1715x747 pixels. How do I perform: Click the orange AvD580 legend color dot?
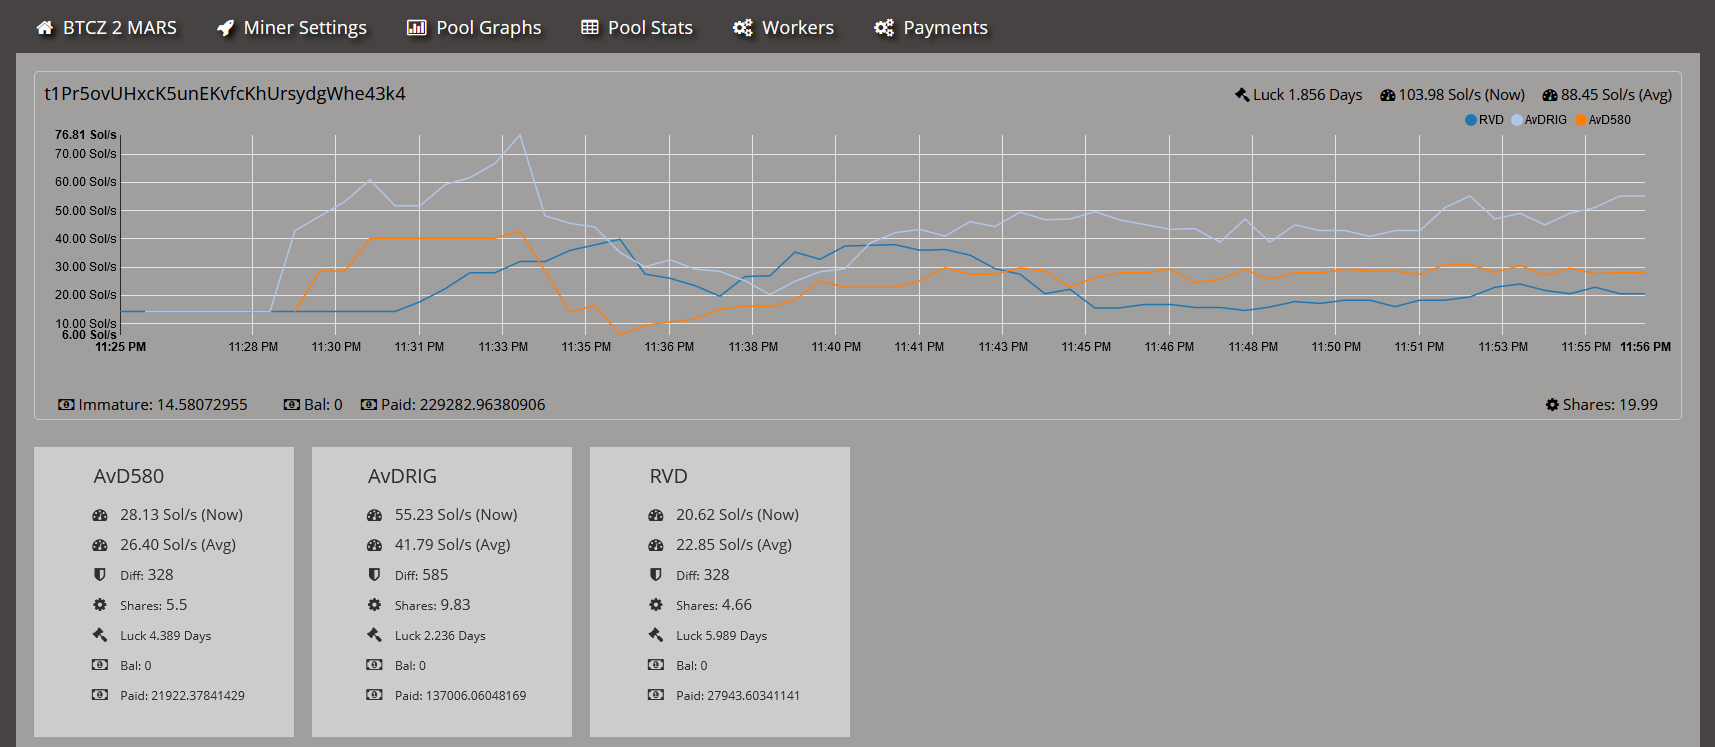pos(1581,120)
